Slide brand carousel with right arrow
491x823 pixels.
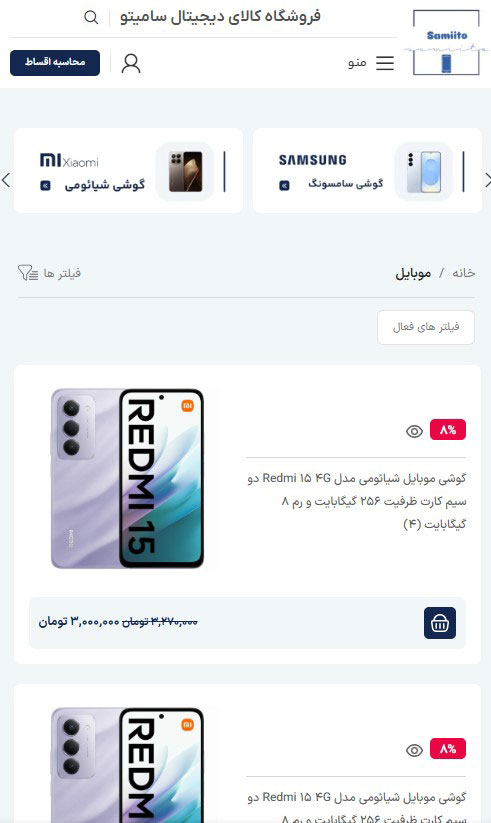pyautogui.click(x=487, y=181)
